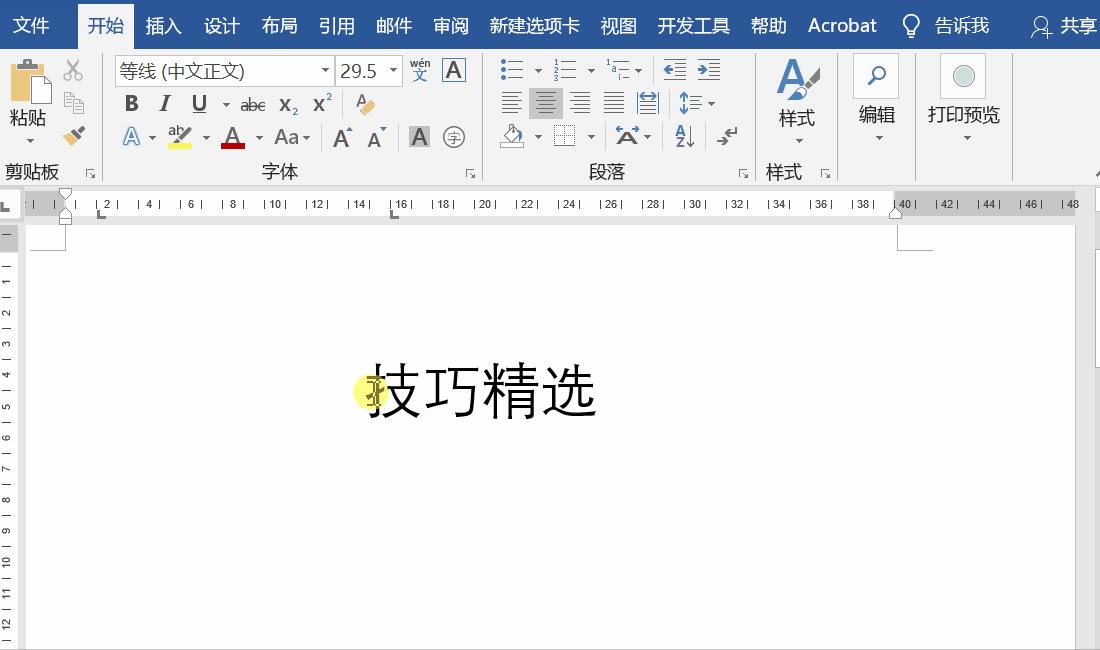
Task: Select the center alignment icon
Action: [x=546, y=103]
